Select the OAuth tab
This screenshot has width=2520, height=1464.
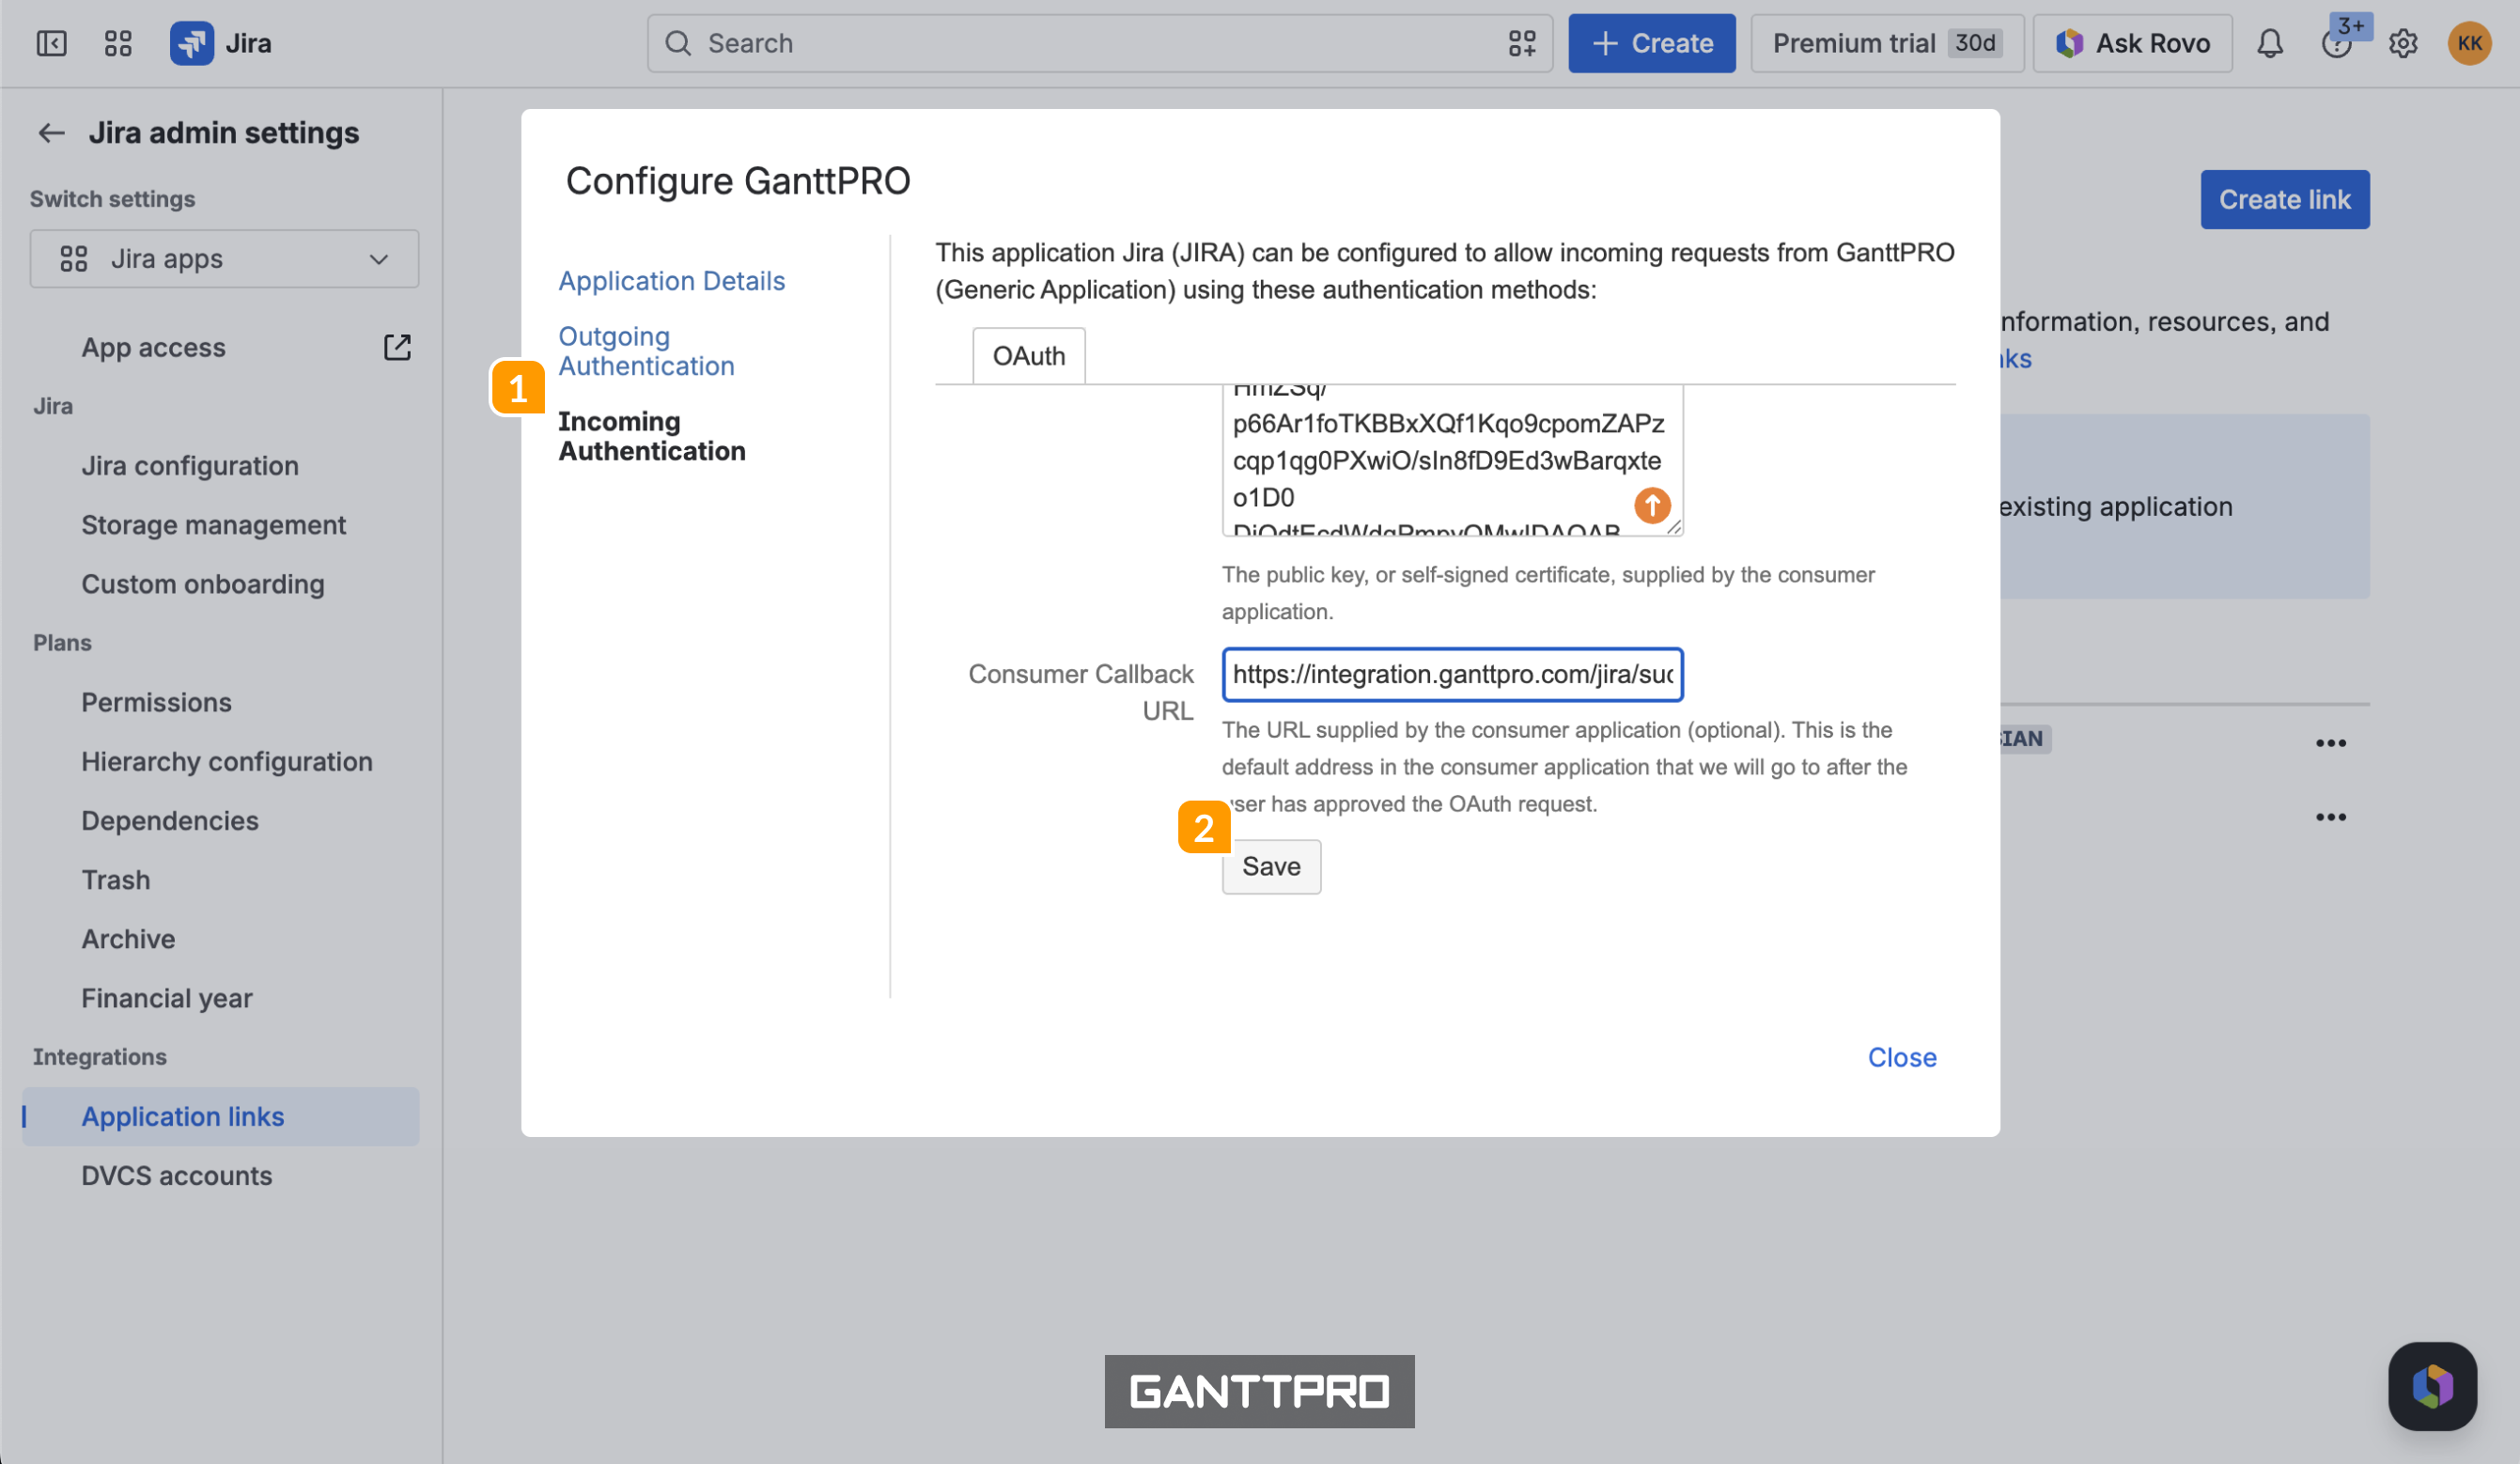(1029, 356)
